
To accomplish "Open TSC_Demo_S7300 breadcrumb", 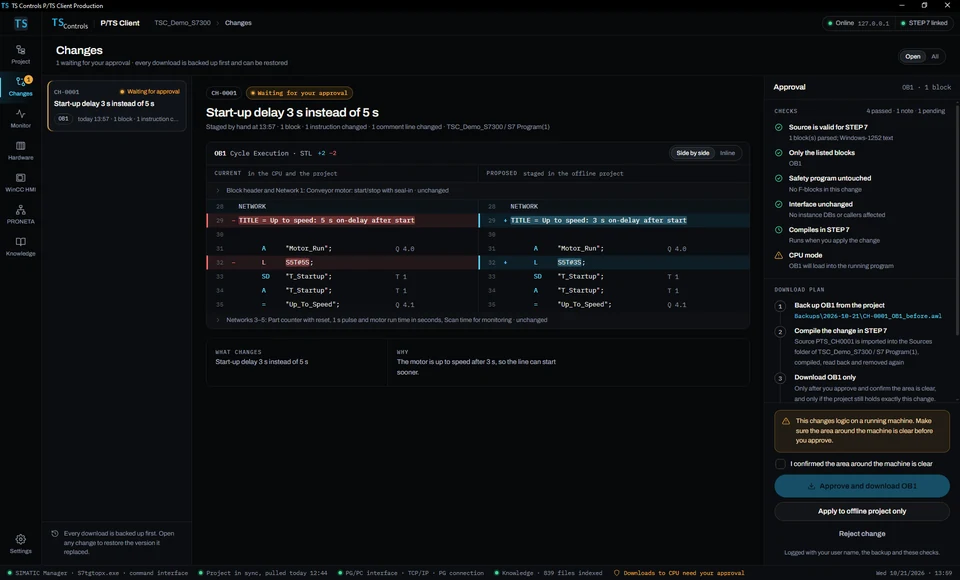I will pyautogui.click(x=182, y=23).
